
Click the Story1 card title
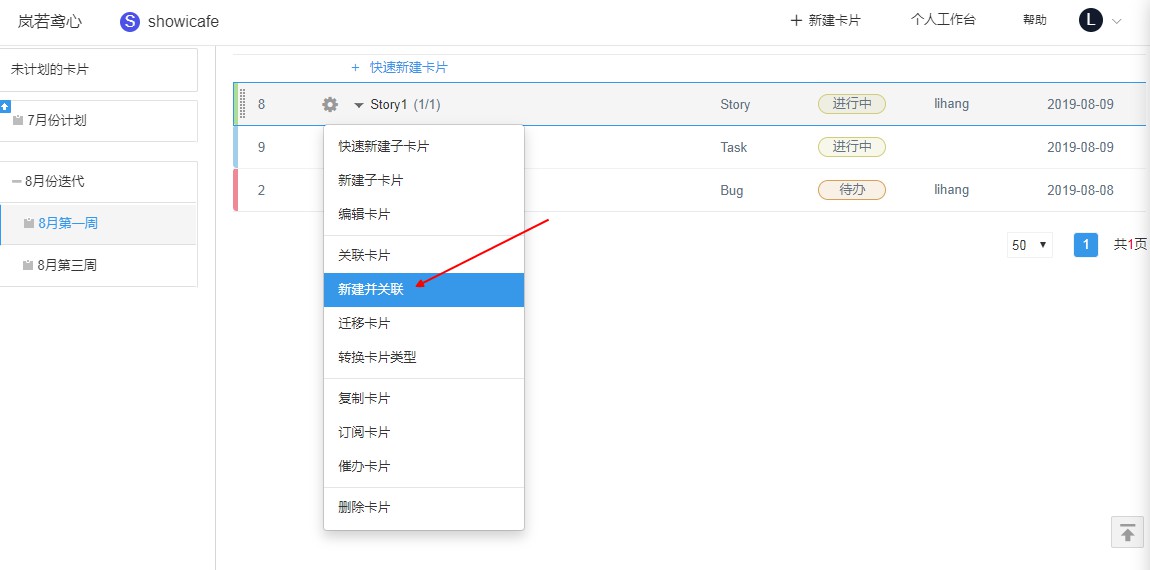[x=389, y=105]
